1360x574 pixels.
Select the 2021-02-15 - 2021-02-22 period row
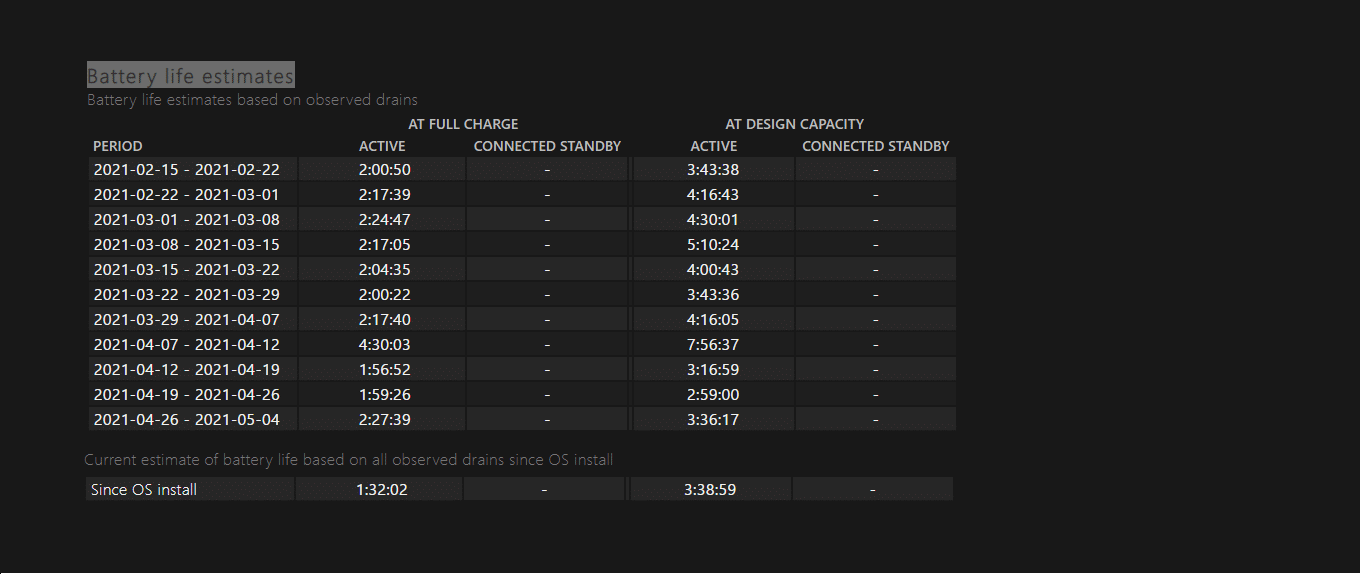[187, 170]
